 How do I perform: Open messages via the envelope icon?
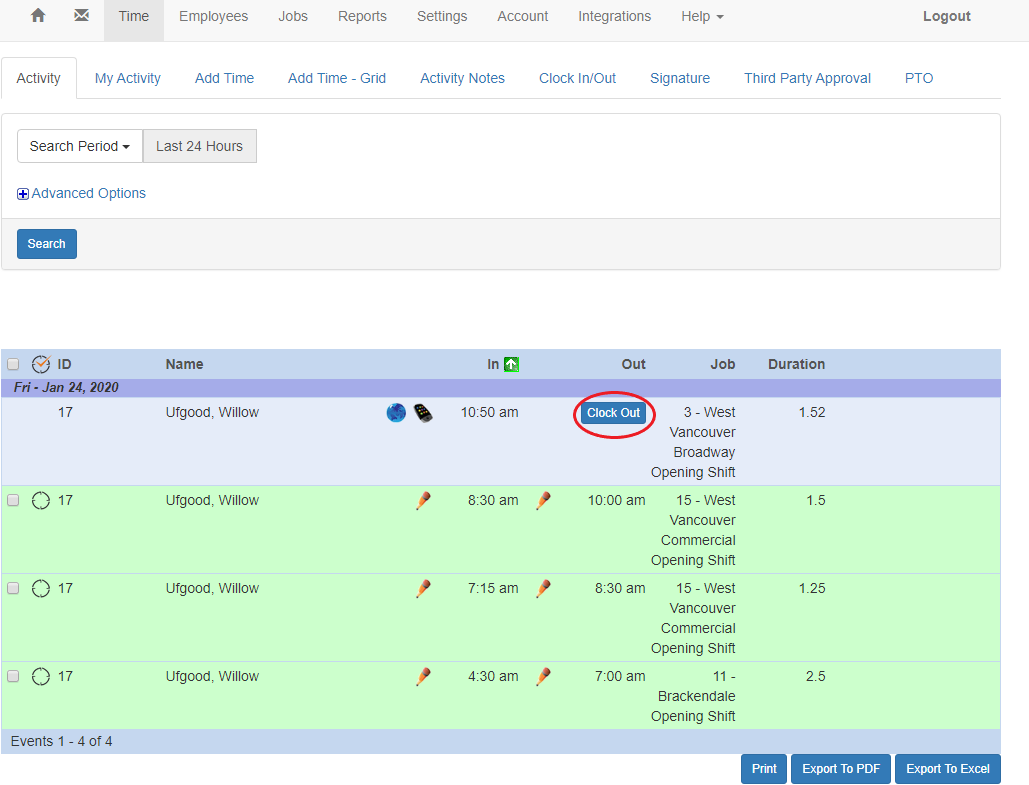81,15
